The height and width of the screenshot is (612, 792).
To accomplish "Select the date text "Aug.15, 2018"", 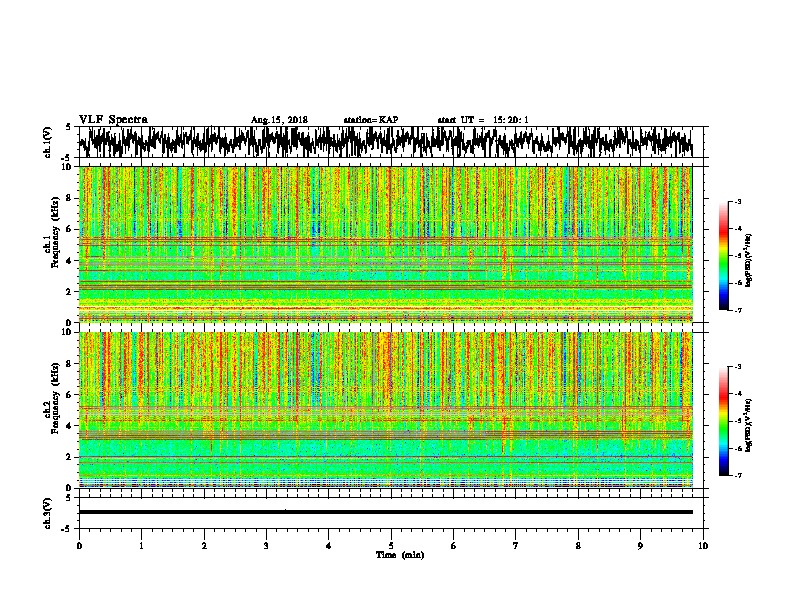I will tap(279, 120).
